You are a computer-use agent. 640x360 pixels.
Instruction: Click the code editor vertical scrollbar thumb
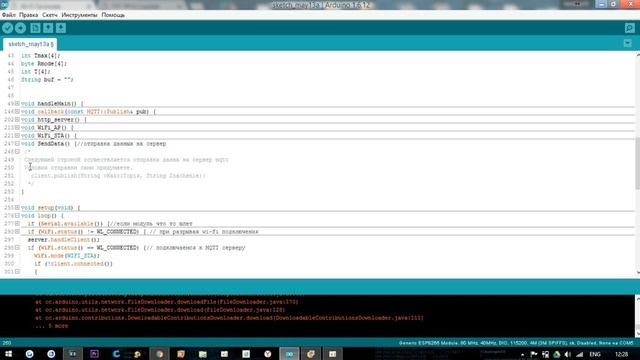click(637, 163)
